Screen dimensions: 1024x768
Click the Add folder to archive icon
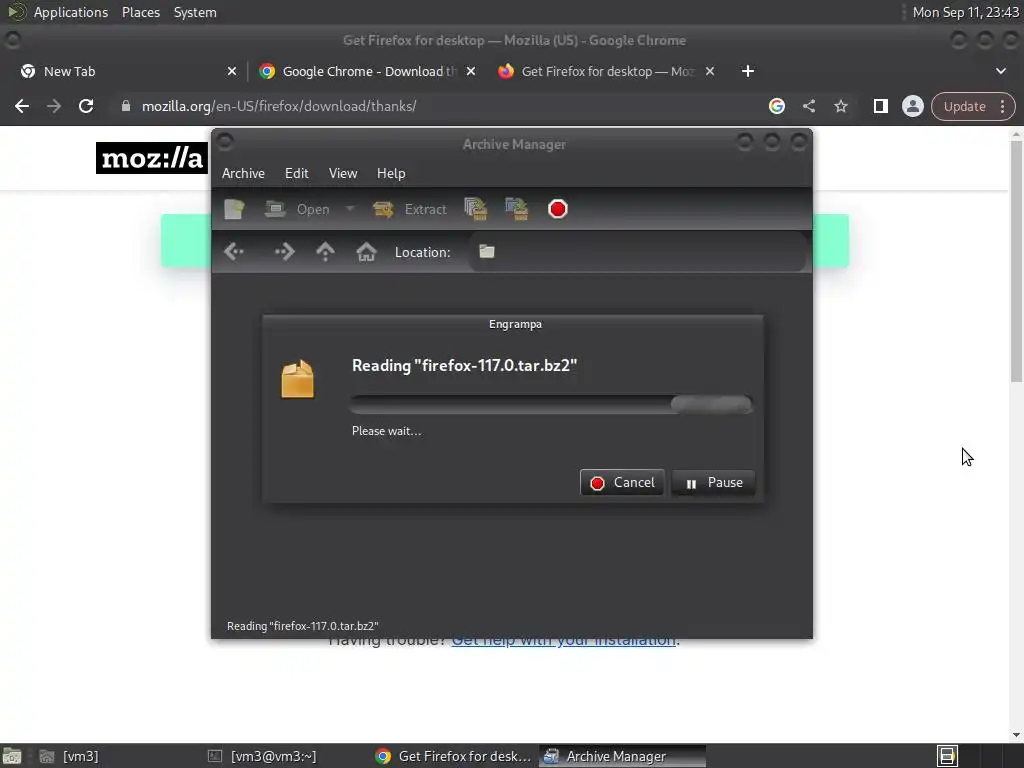517,209
